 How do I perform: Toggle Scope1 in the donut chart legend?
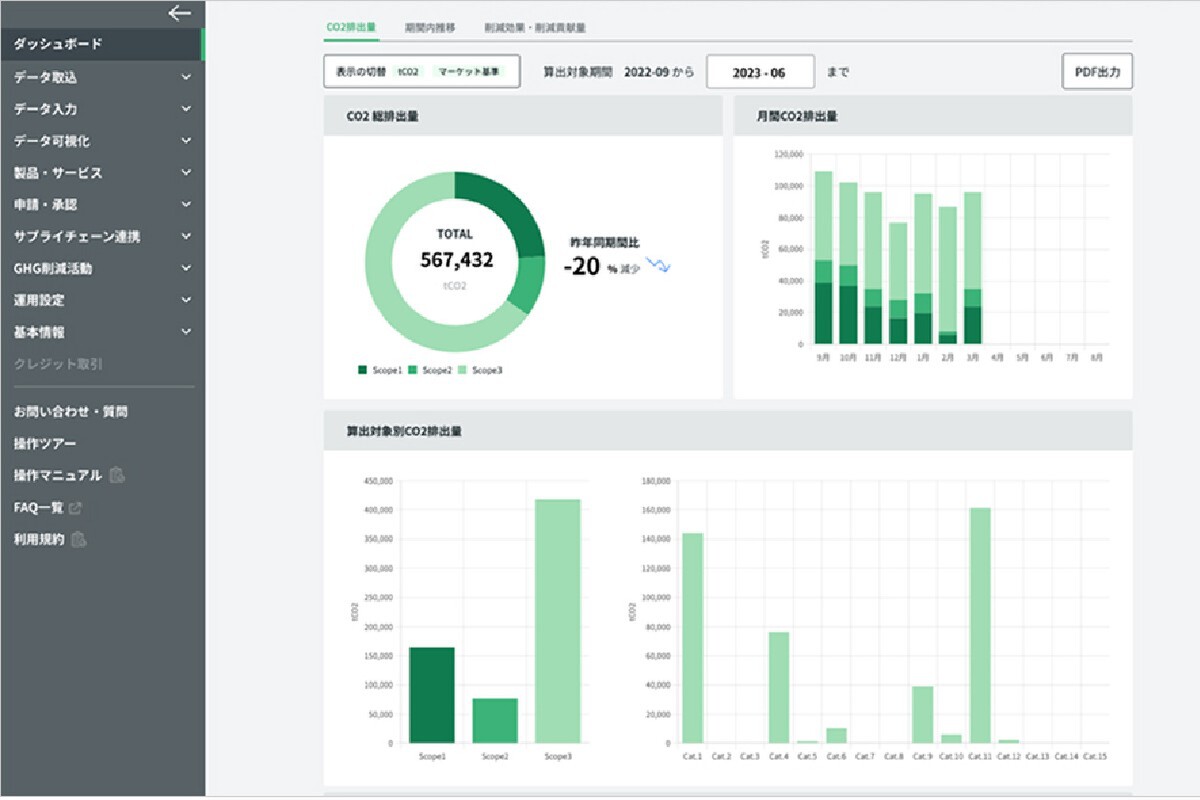coord(380,370)
